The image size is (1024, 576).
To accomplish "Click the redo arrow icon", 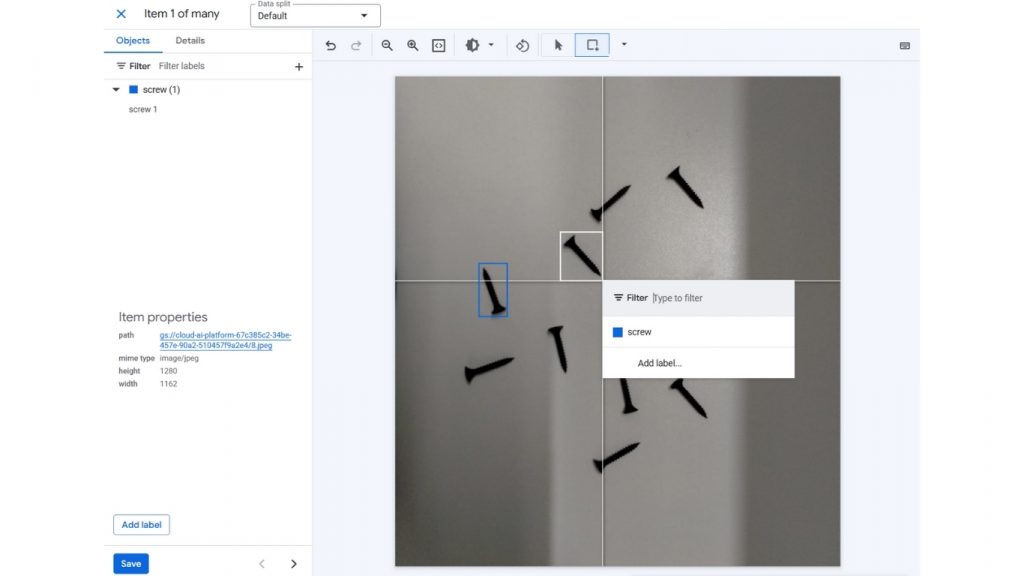I will [356, 45].
